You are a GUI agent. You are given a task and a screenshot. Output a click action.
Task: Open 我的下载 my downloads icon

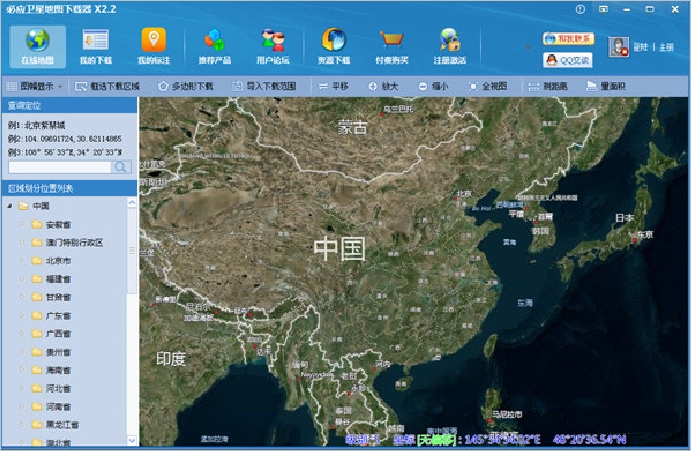96,46
